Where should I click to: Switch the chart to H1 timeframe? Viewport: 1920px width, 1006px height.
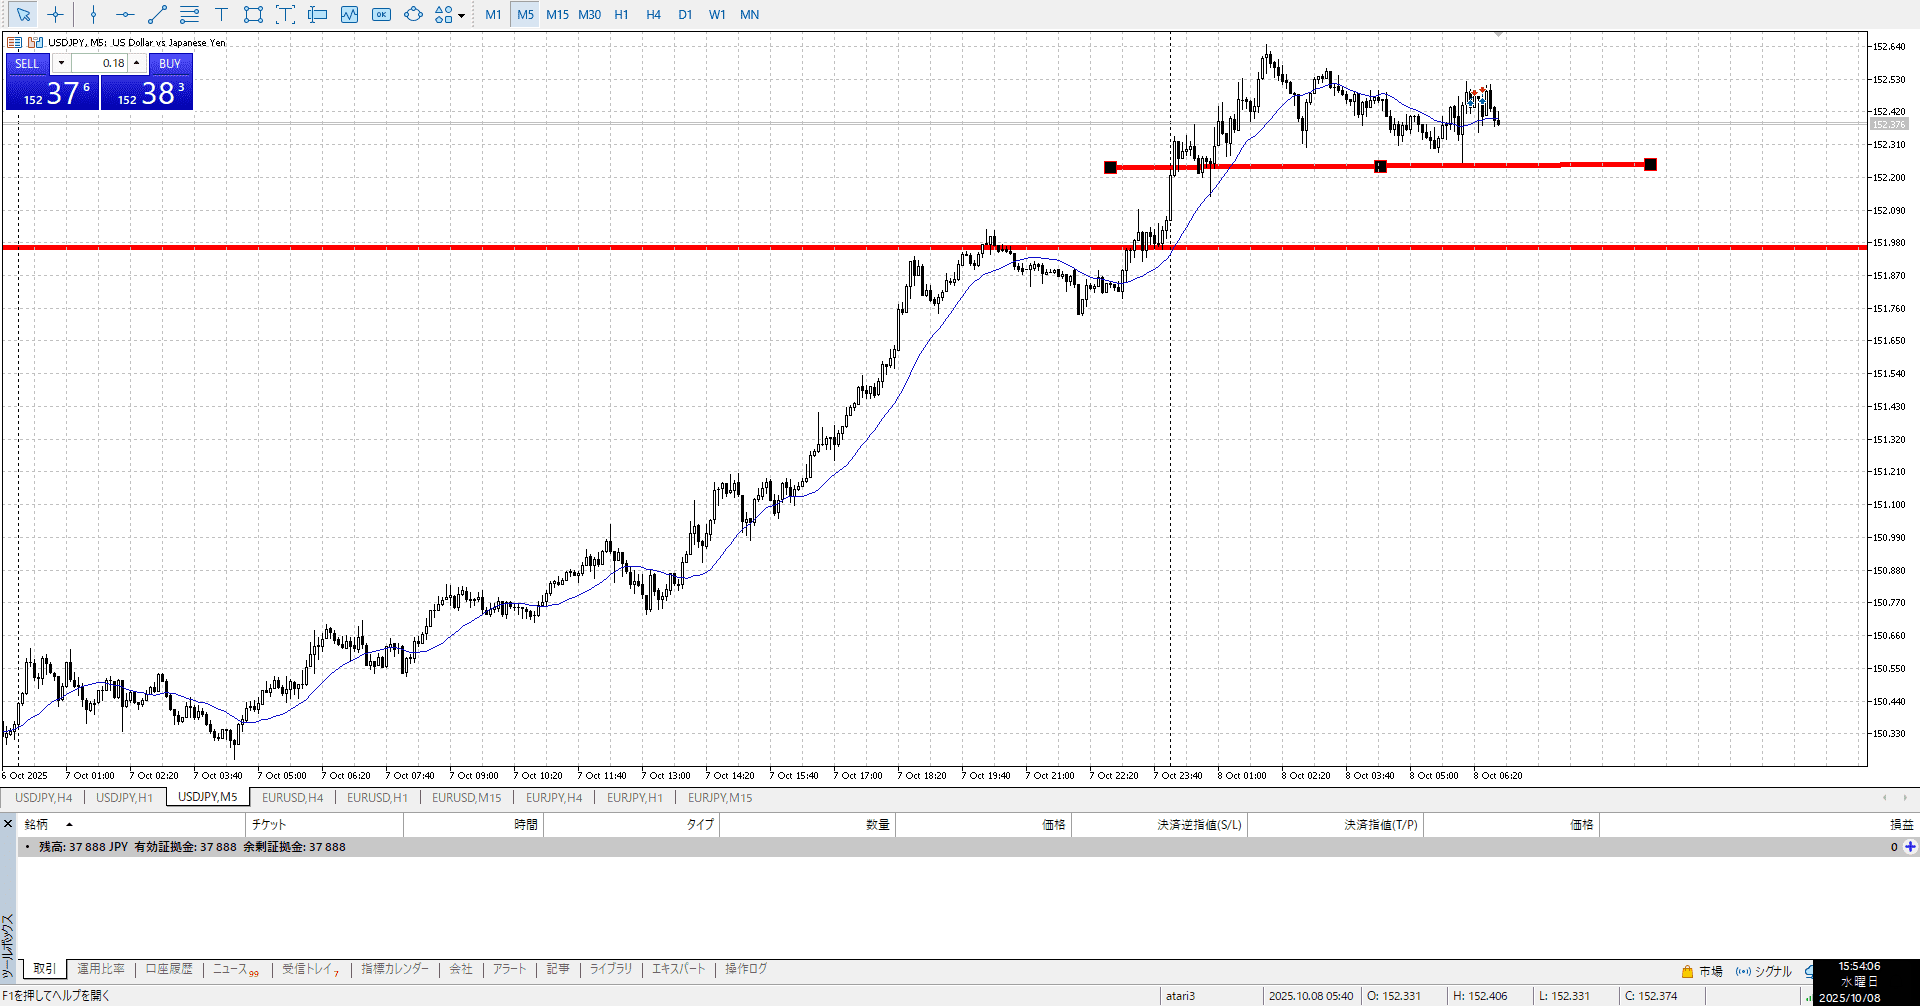click(621, 14)
